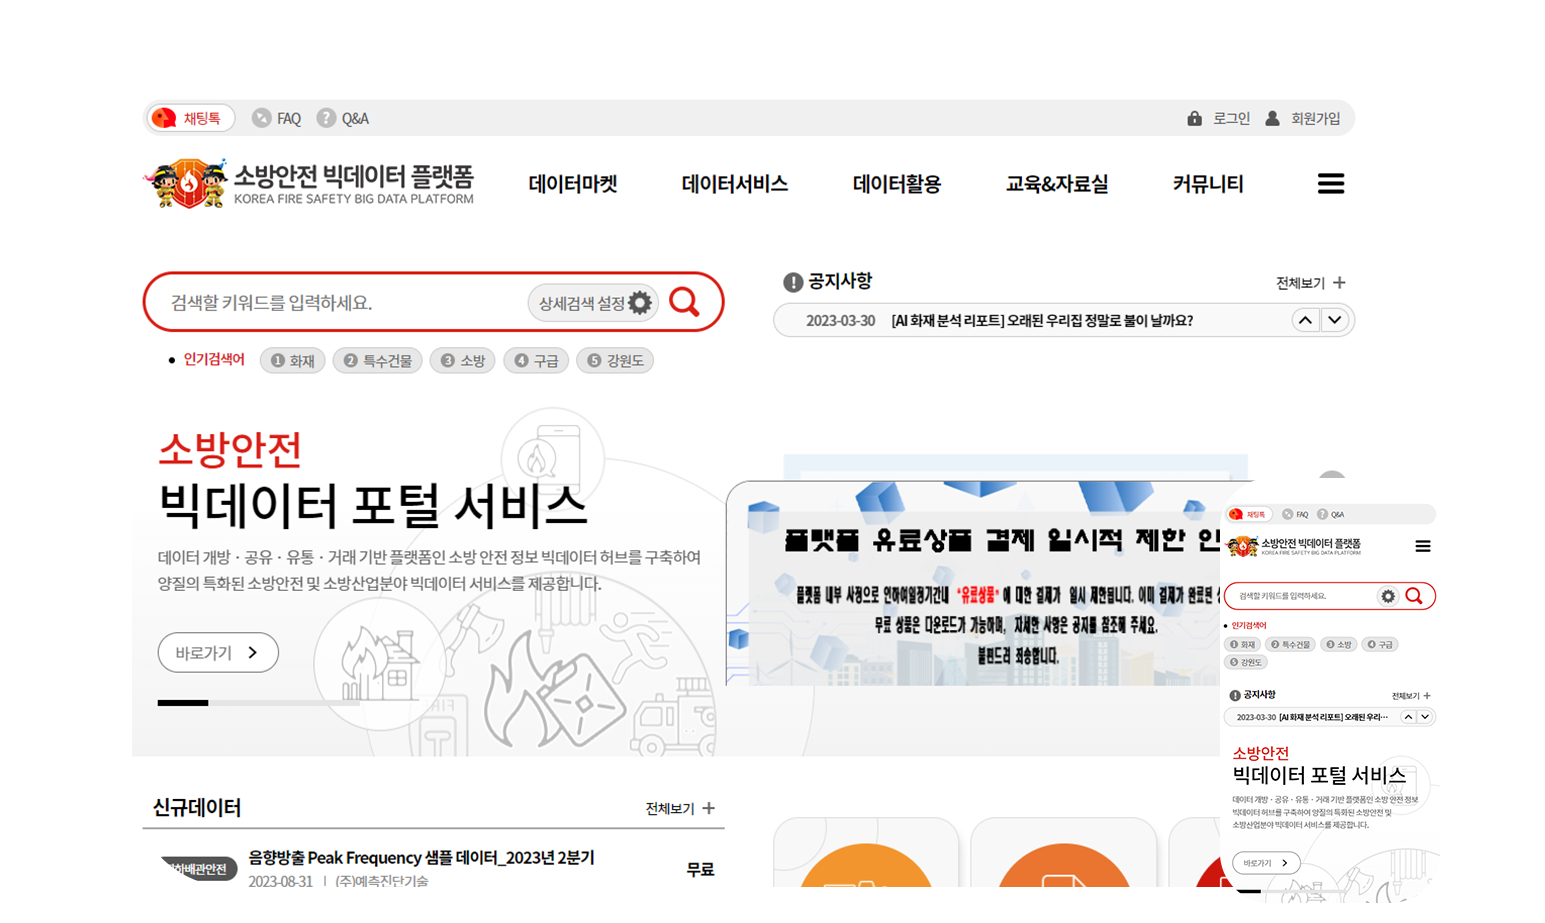Click the red magnifier icon in the mobile preview
The image size is (1545, 923).
tap(1414, 596)
